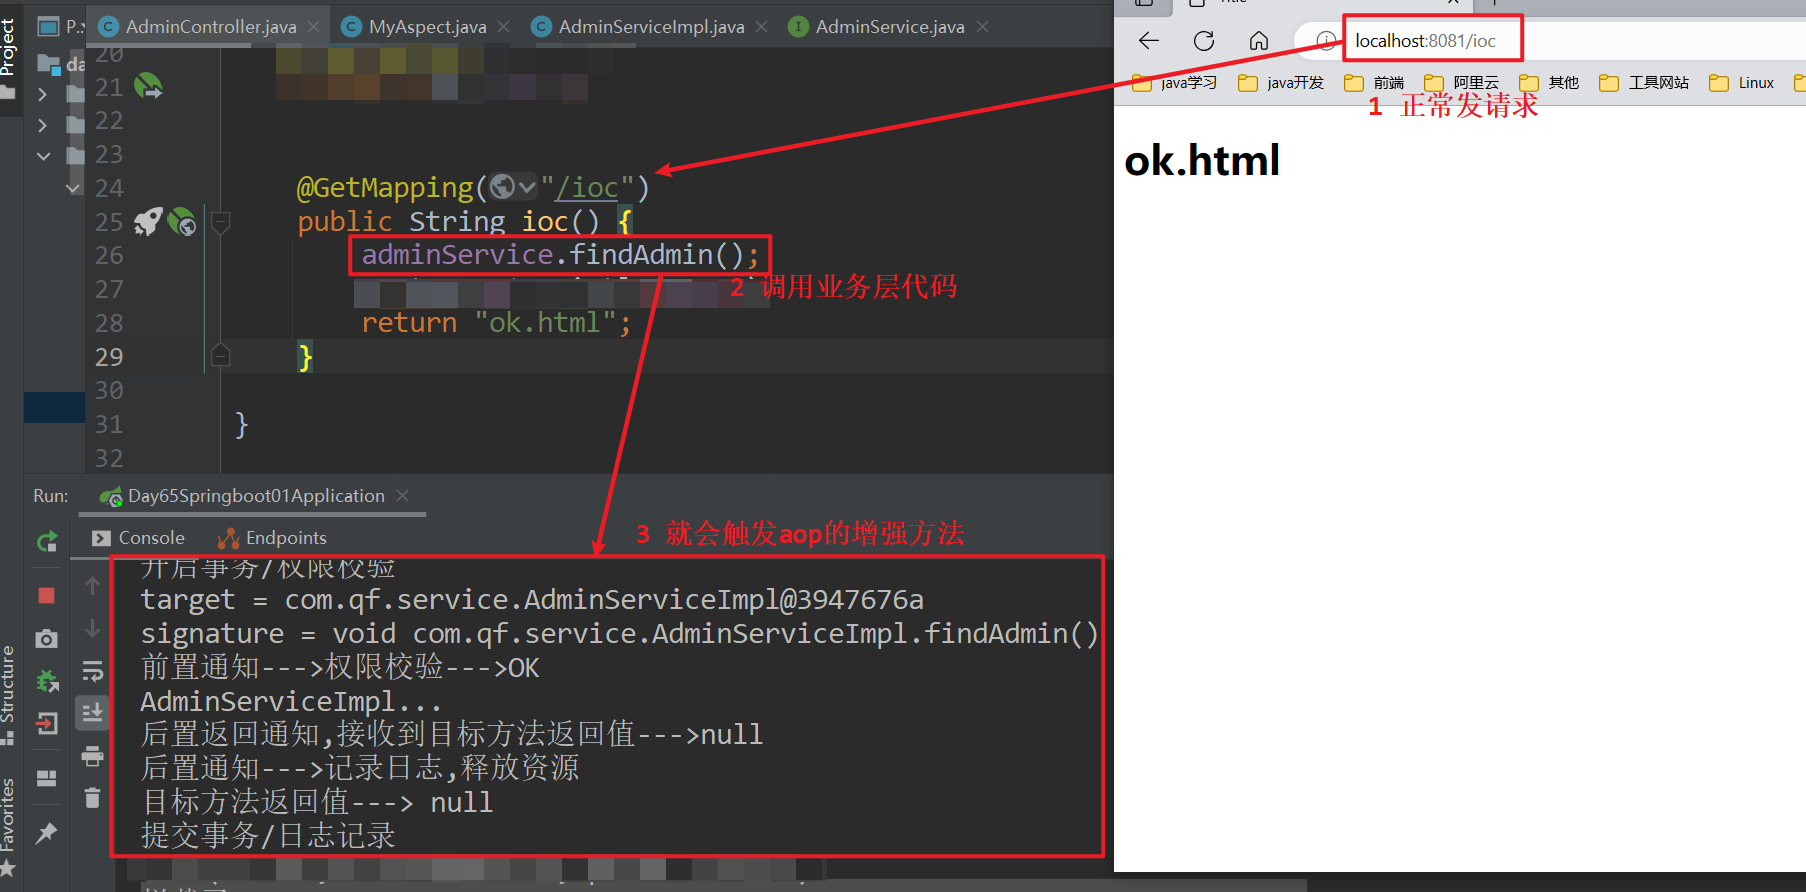The image size is (1806, 892).
Task: Click the ok.html heading in the browser page
Action: pyautogui.click(x=1202, y=160)
